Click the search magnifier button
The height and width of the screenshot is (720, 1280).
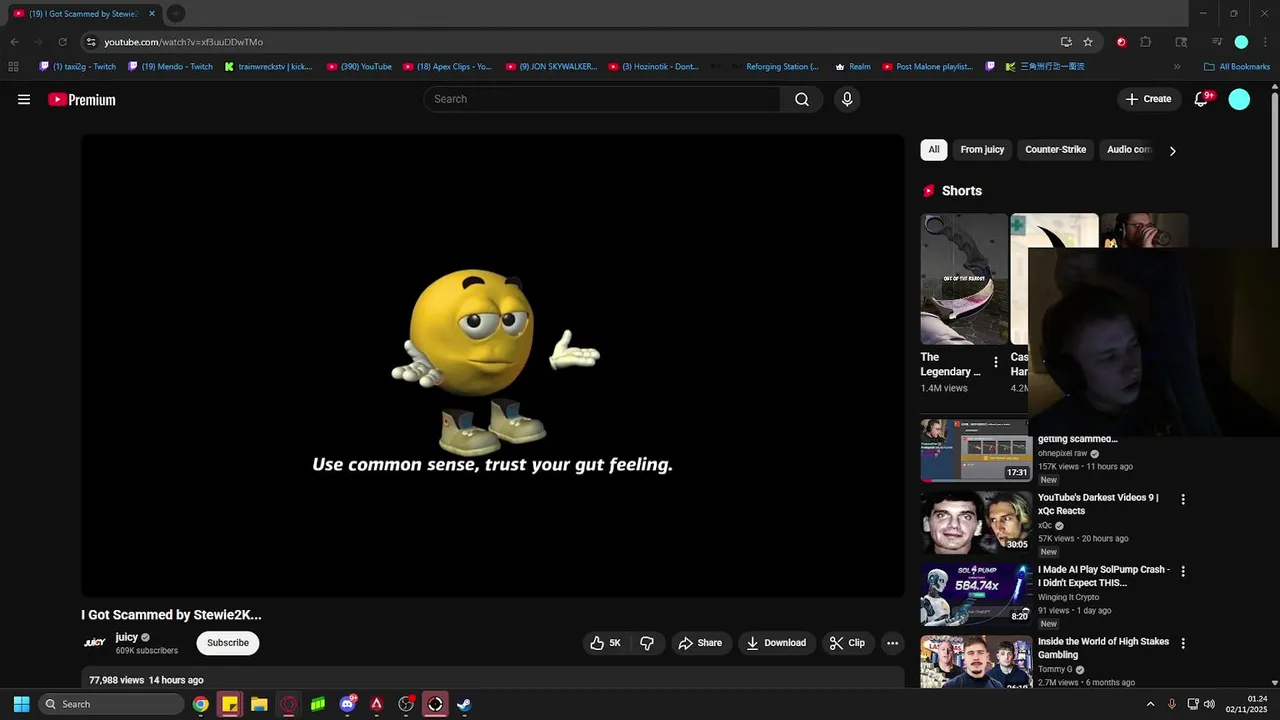(802, 99)
